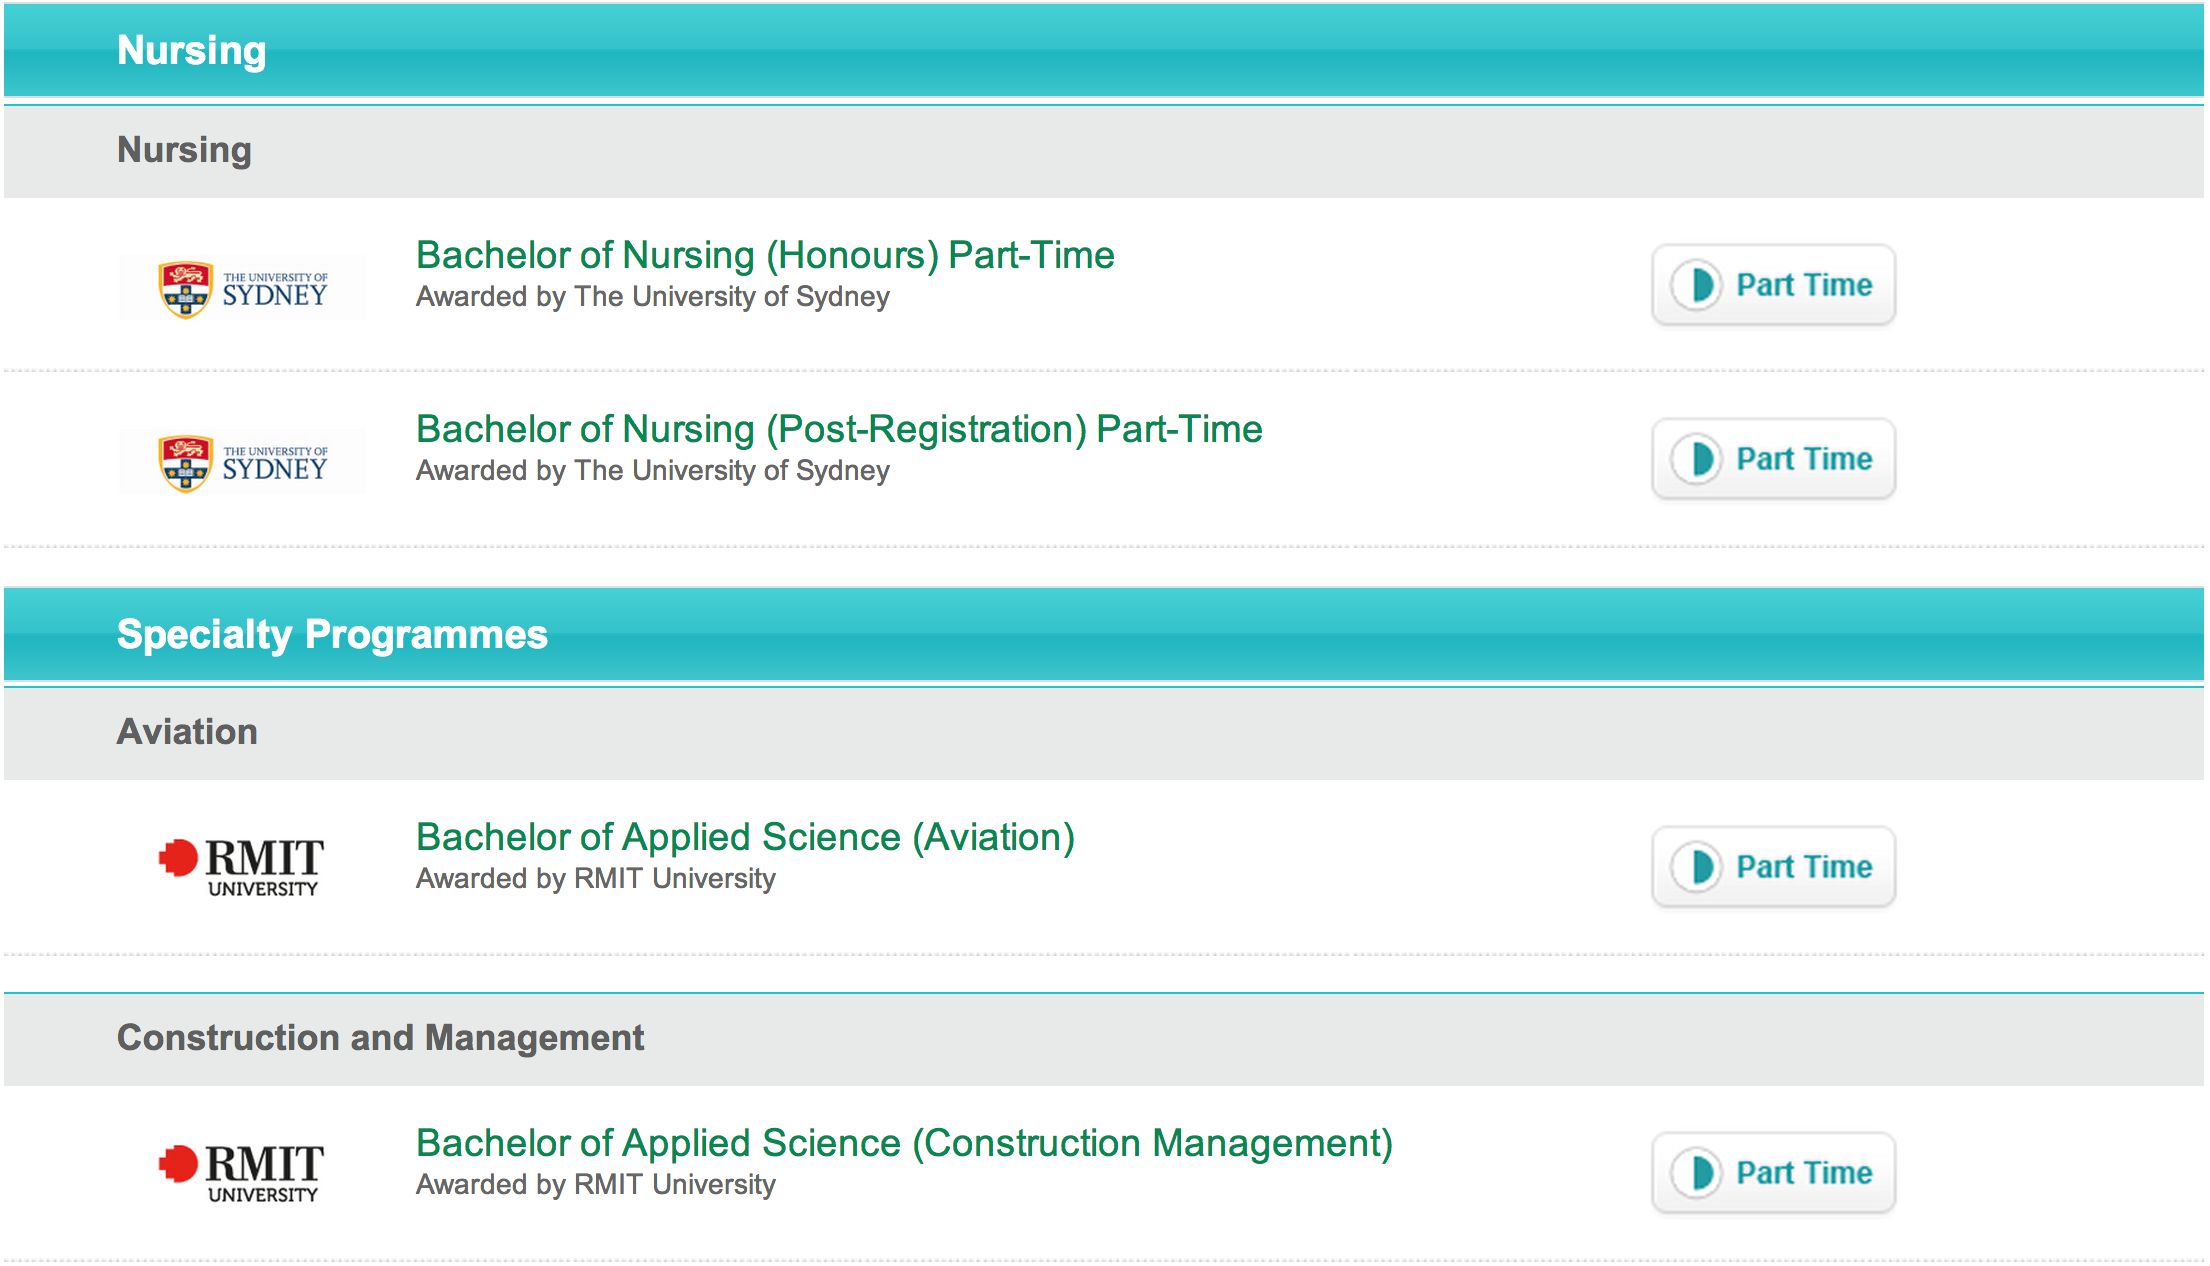Click half-circle icon in Construction Management row

pyautogui.click(x=1697, y=1173)
